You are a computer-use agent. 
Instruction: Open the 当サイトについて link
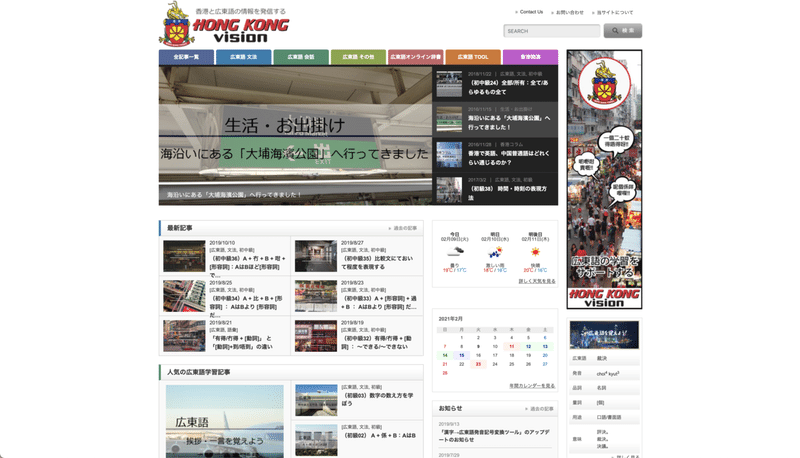[615, 13]
